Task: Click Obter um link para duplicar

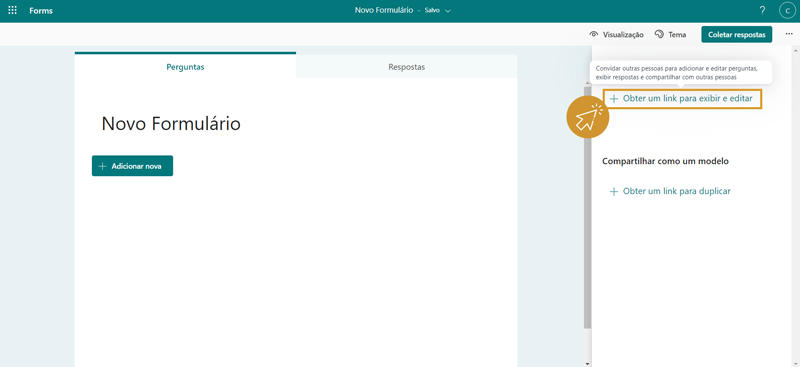Action: tap(670, 191)
